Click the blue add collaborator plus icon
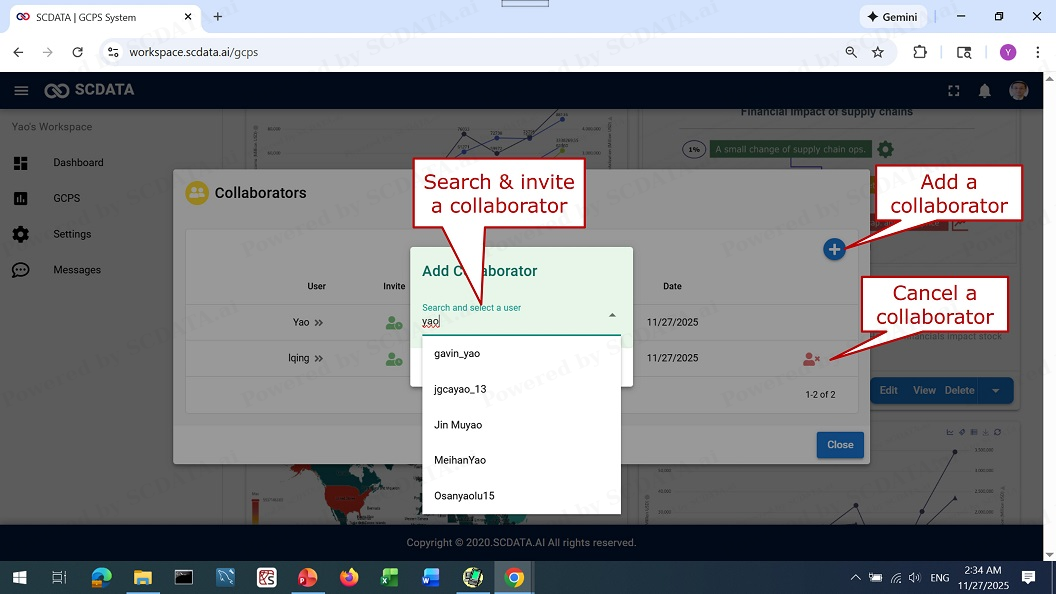Viewport: 1056px width, 594px height. [834, 249]
